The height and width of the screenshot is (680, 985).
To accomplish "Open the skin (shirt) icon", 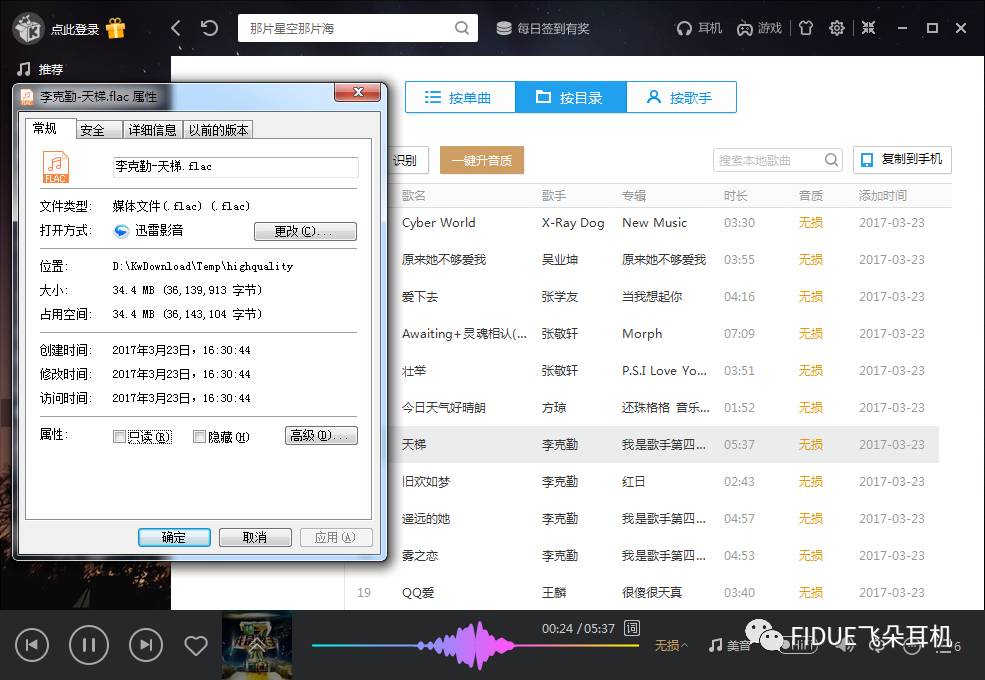I will (x=806, y=28).
